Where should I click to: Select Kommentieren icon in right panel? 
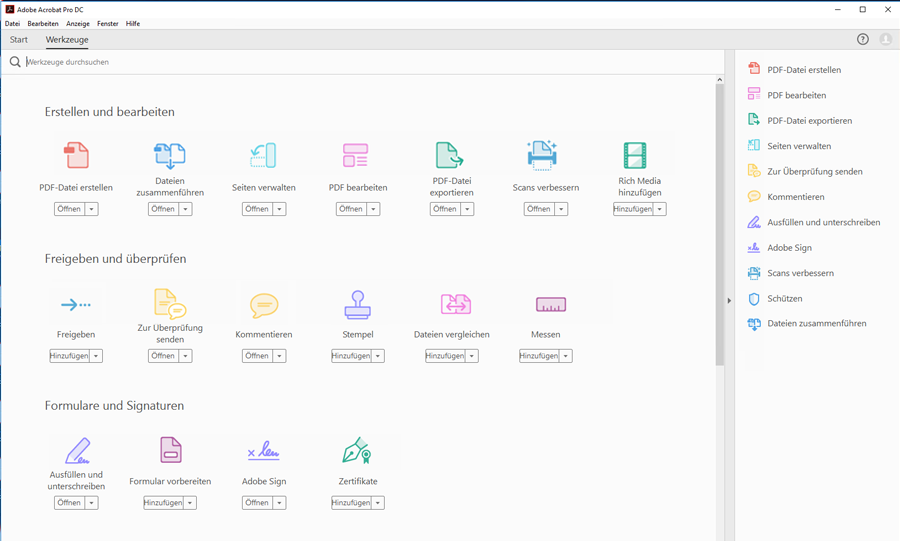tap(754, 196)
